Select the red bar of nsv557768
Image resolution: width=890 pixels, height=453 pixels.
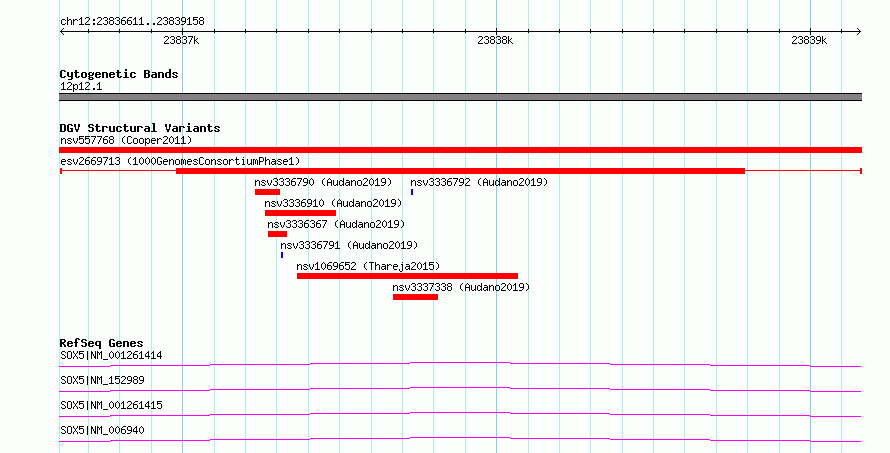click(460, 150)
